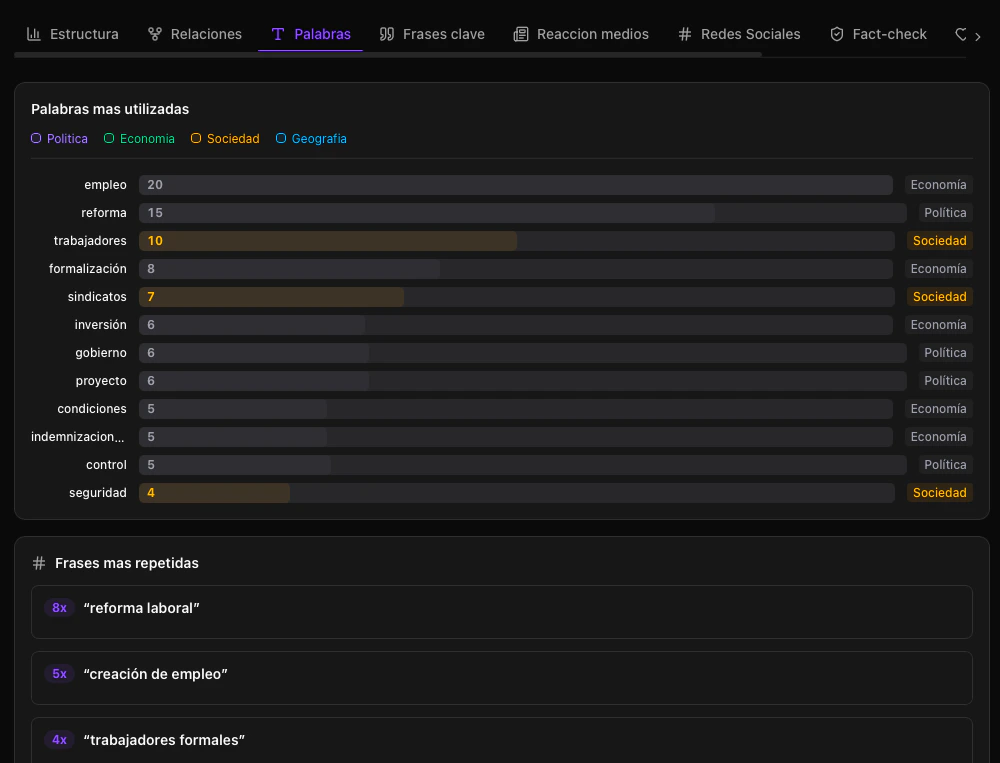Screen dimensions: 1000x763
Task: Open the "reforma laboral" phrase card
Action: coord(501,612)
